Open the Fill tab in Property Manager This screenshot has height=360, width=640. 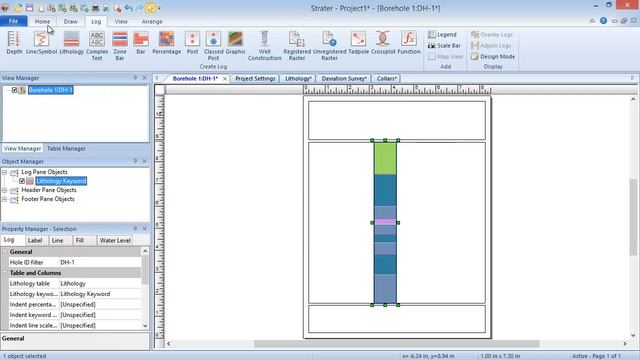pyautogui.click(x=80, y=240)
